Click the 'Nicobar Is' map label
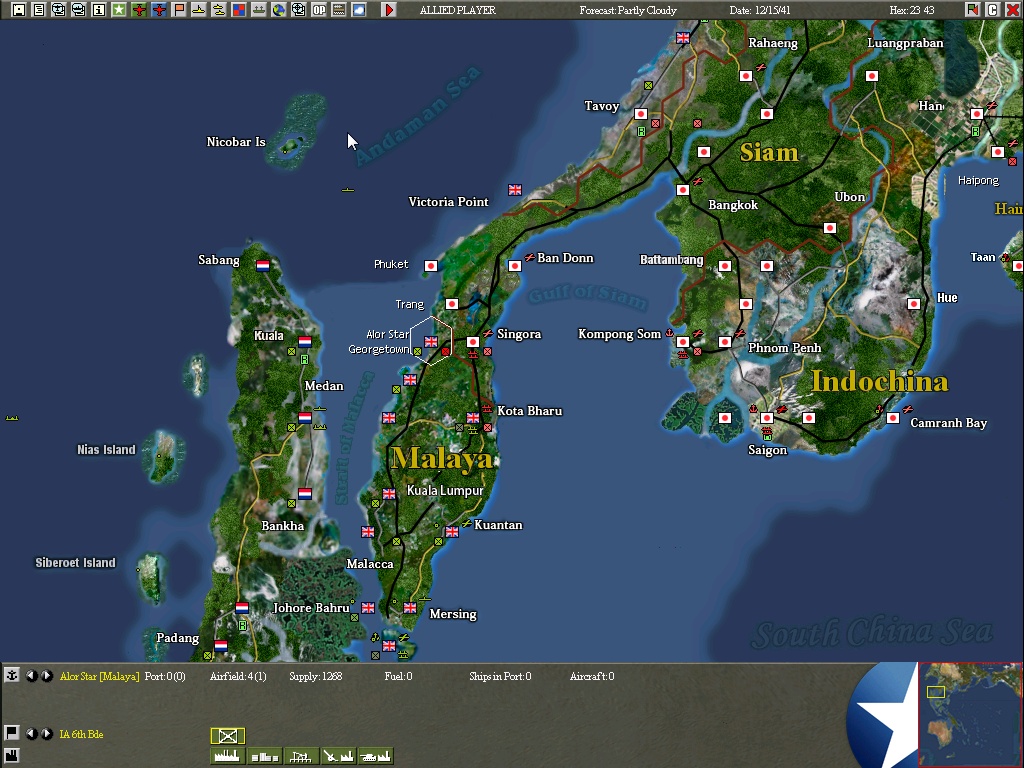This screenshot has width=1024, height=768. [x=236, y=142]
